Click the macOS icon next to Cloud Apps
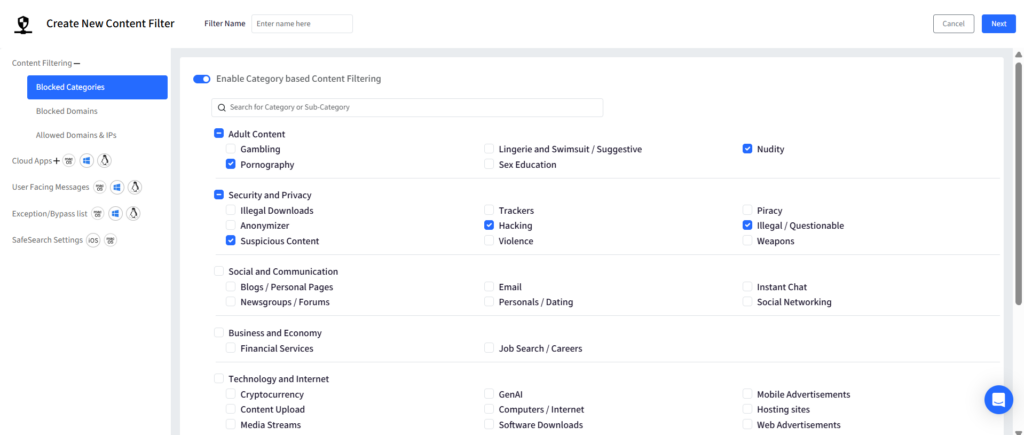 69,161
